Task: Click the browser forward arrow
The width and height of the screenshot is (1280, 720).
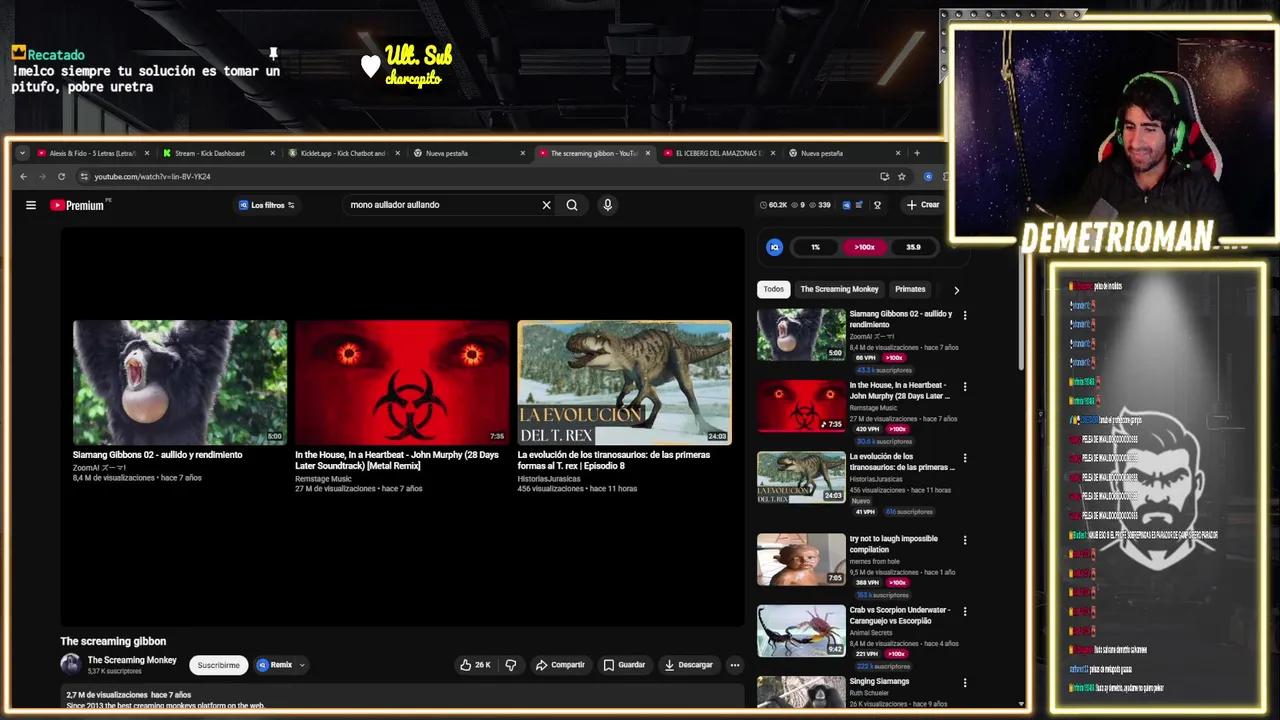Action: click(42, 177)
